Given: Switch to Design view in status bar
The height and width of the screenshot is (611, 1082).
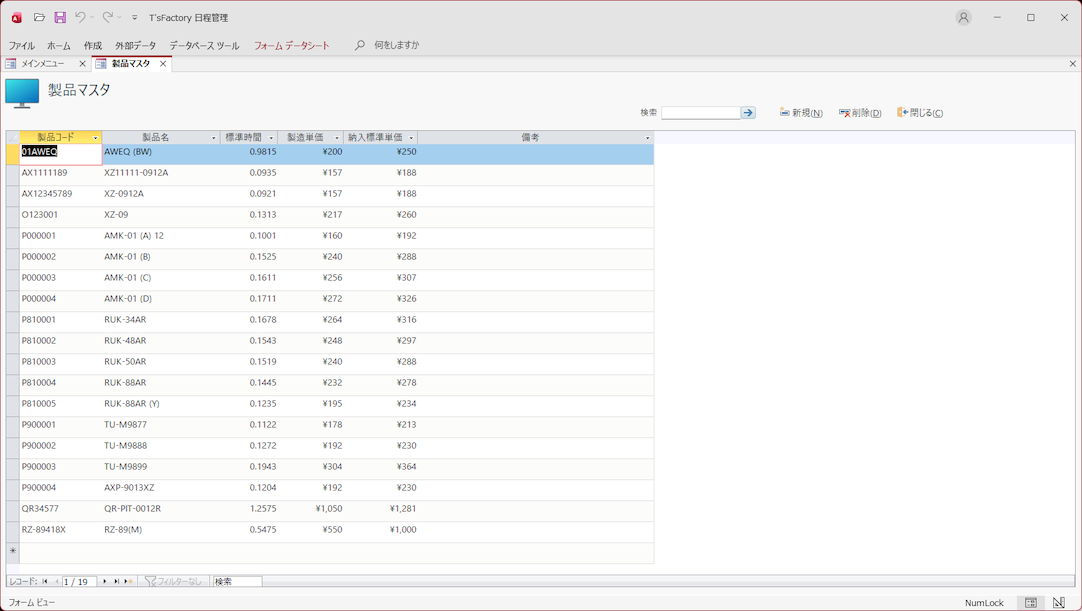Looking at the screenshot, I should point(1059,603).
